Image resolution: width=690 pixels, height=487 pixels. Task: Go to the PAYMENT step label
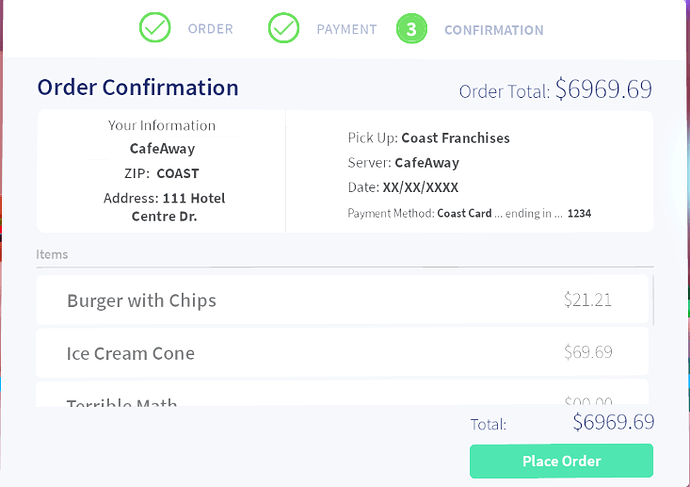click(347, 29)
